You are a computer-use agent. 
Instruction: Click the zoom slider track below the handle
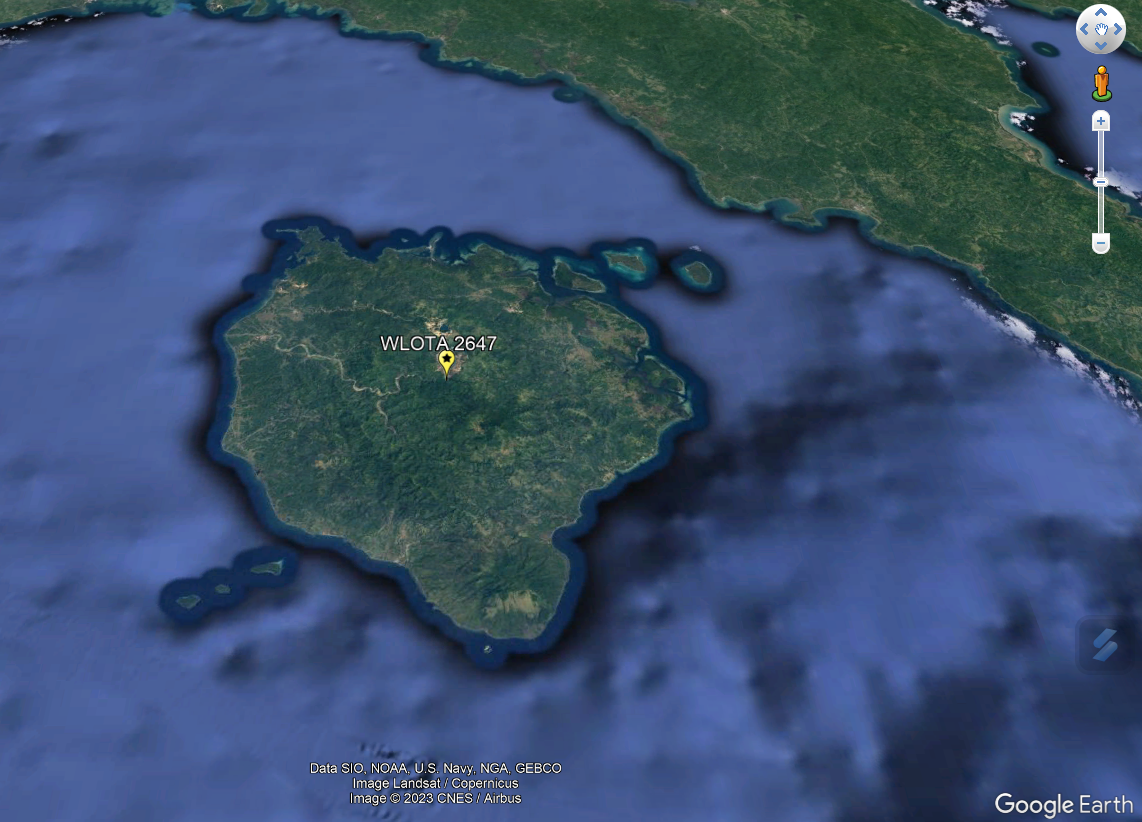(x=1101, y=212)
